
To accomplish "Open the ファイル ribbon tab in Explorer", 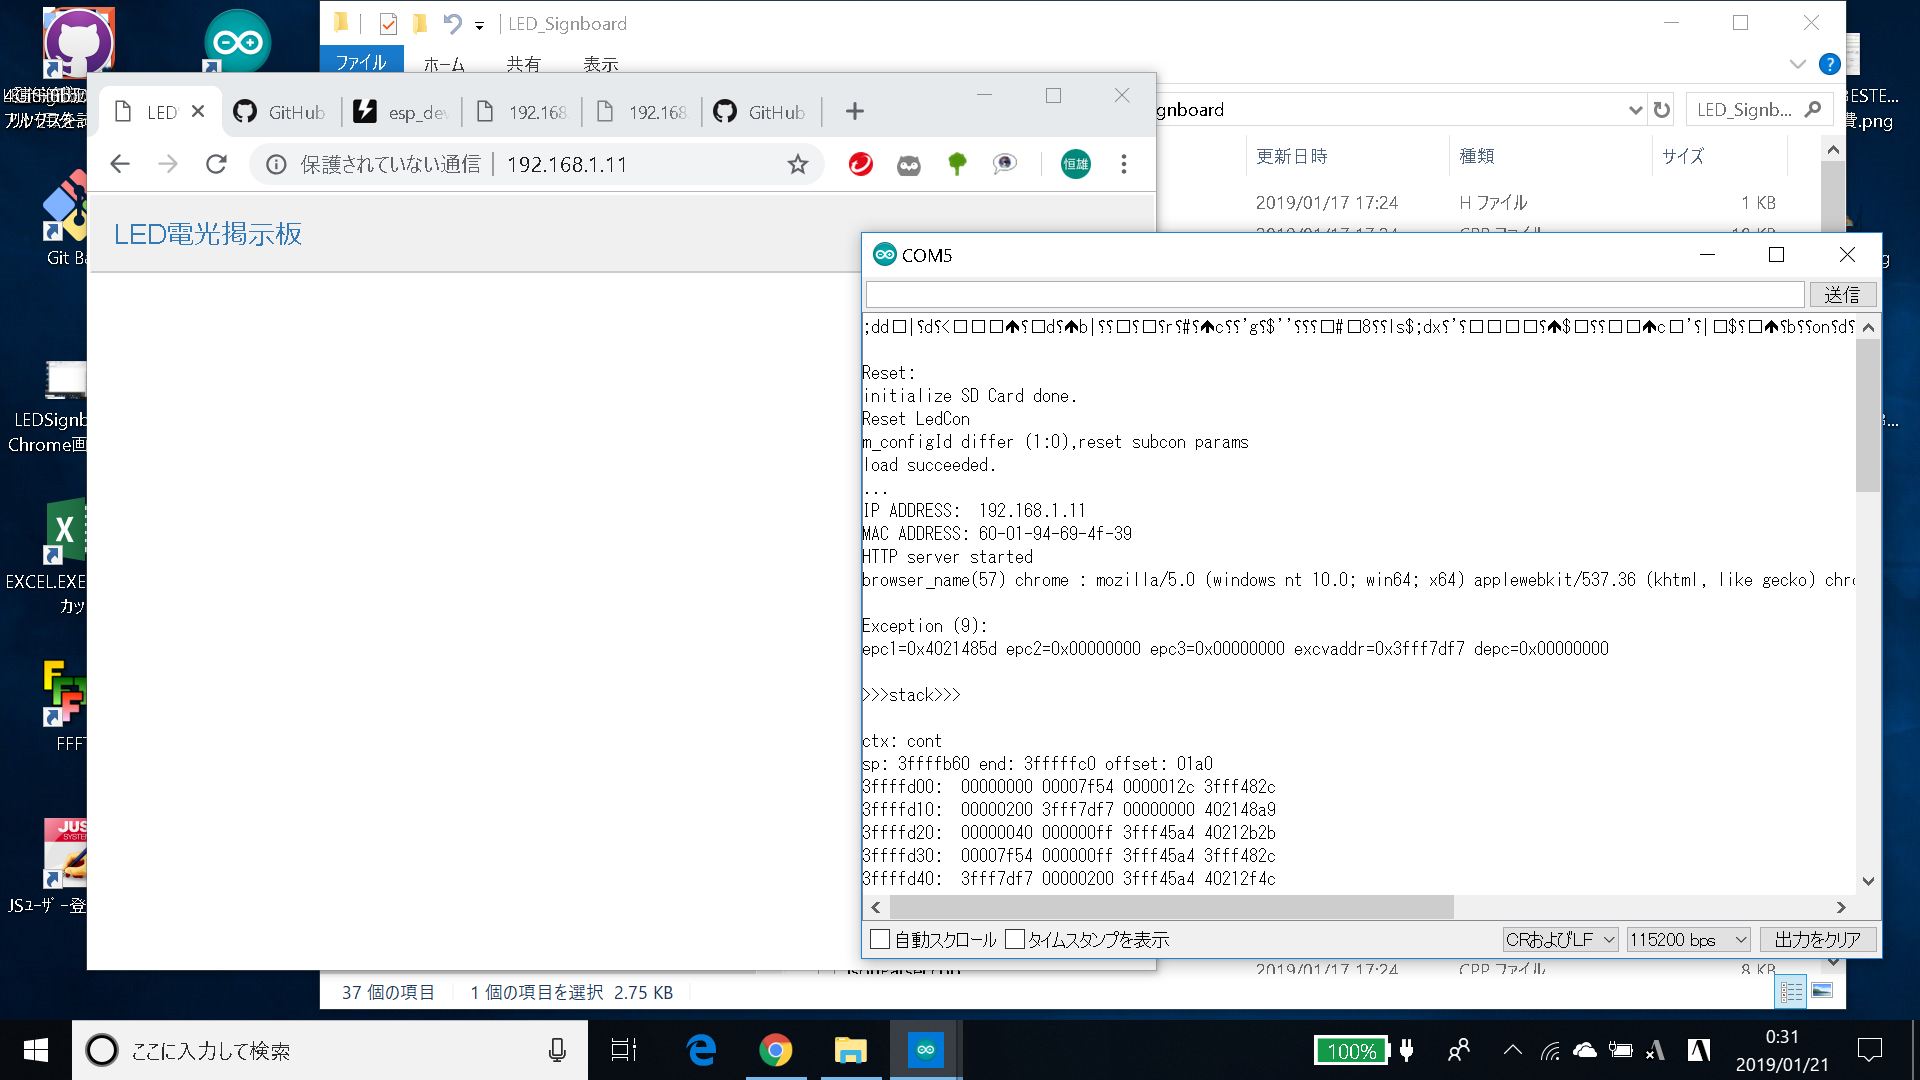I will point(361,62).
